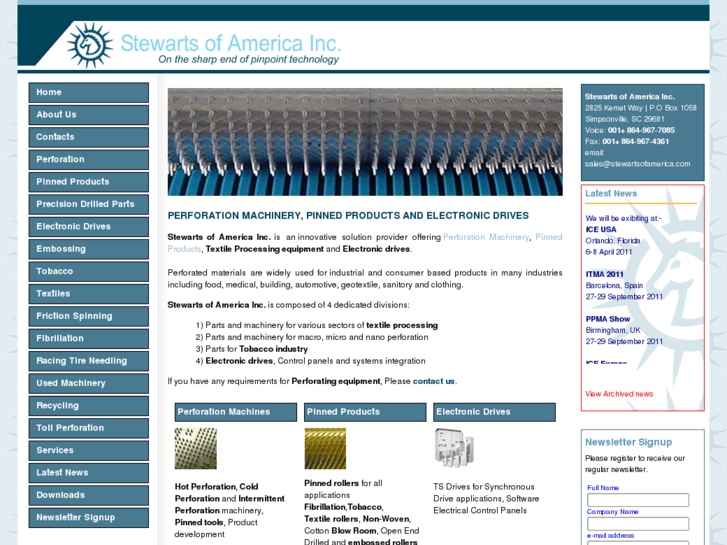Click the Latest News panel heading
The height and width of the screenshot is (545, 727).
(x=611, y=193)
